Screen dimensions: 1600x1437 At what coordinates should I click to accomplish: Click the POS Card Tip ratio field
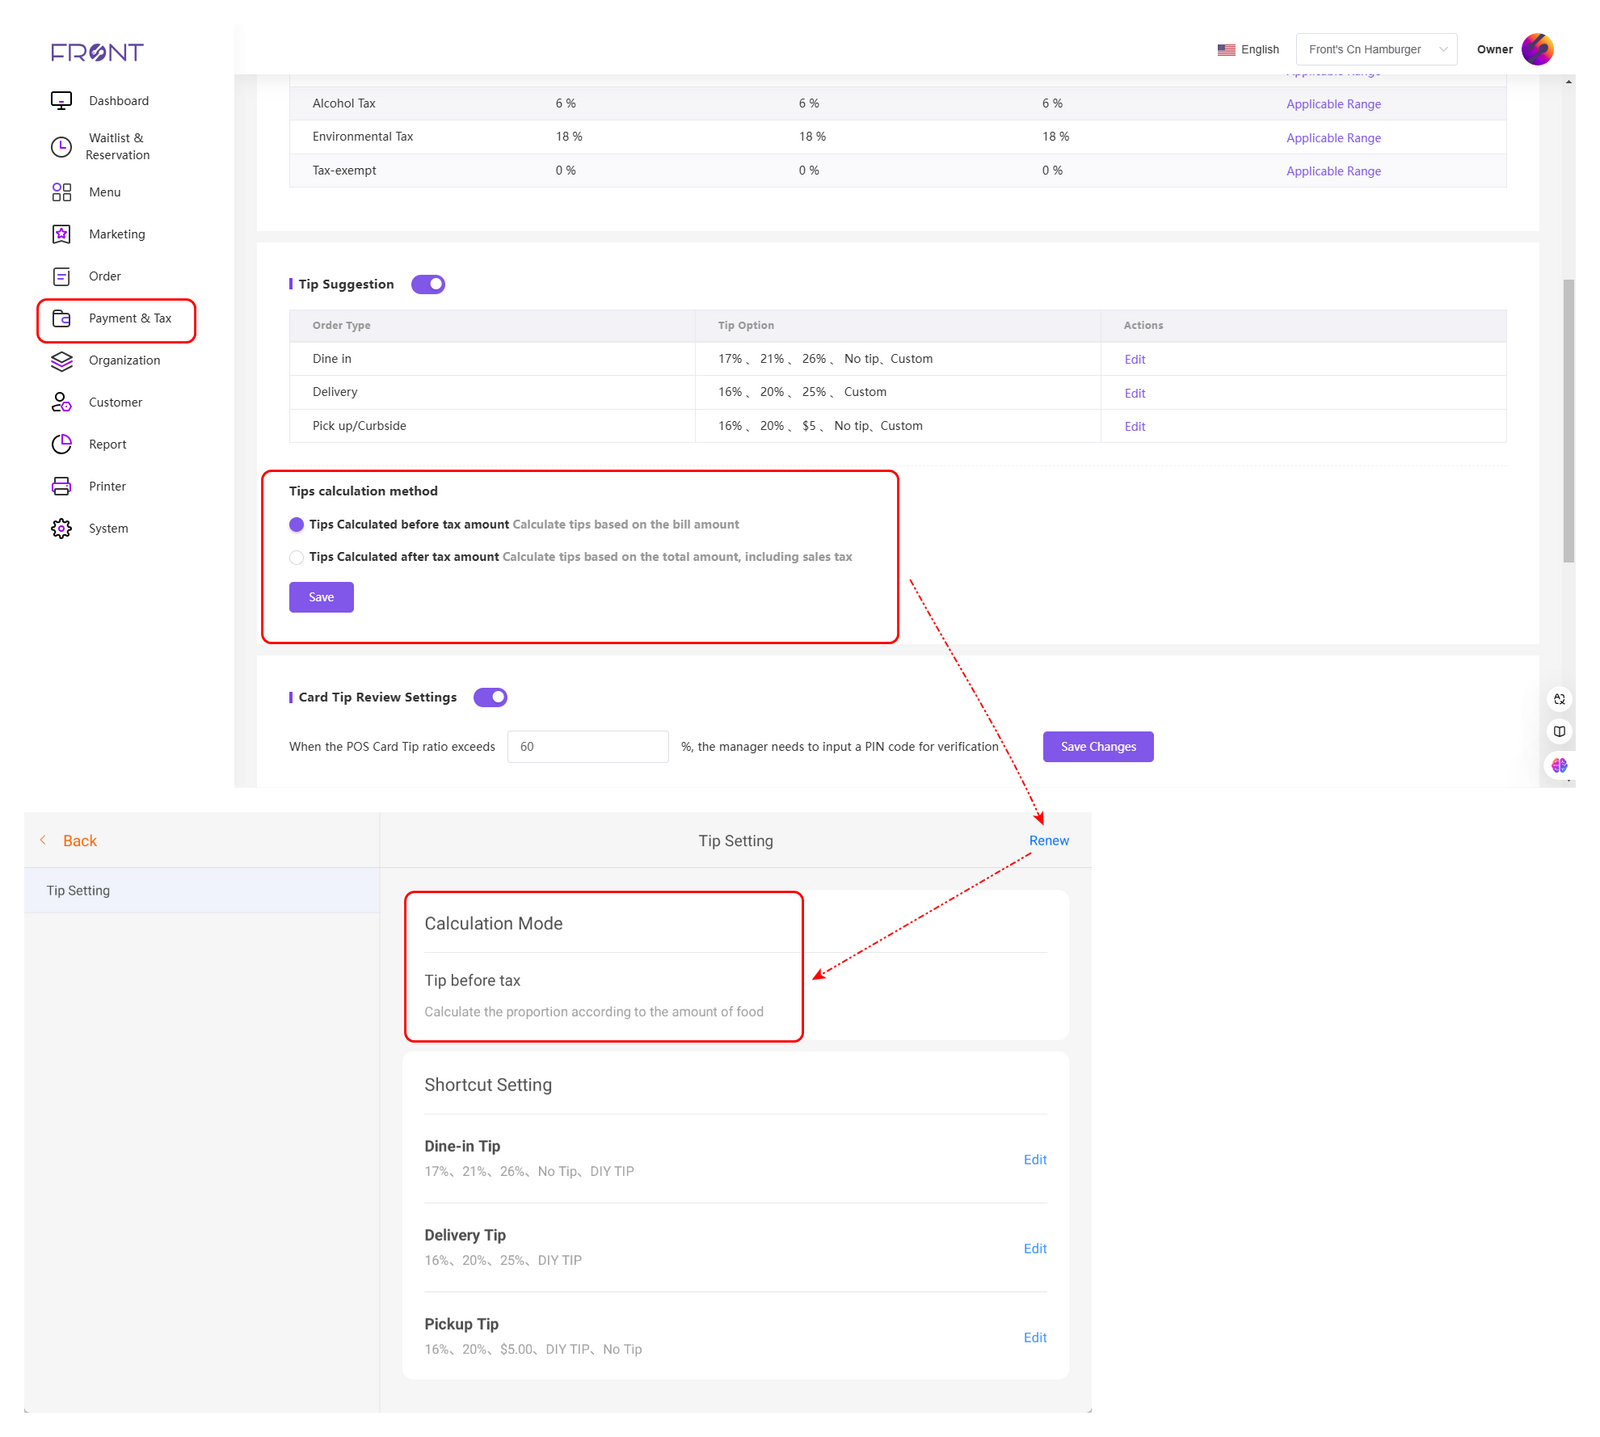point(587,747)
